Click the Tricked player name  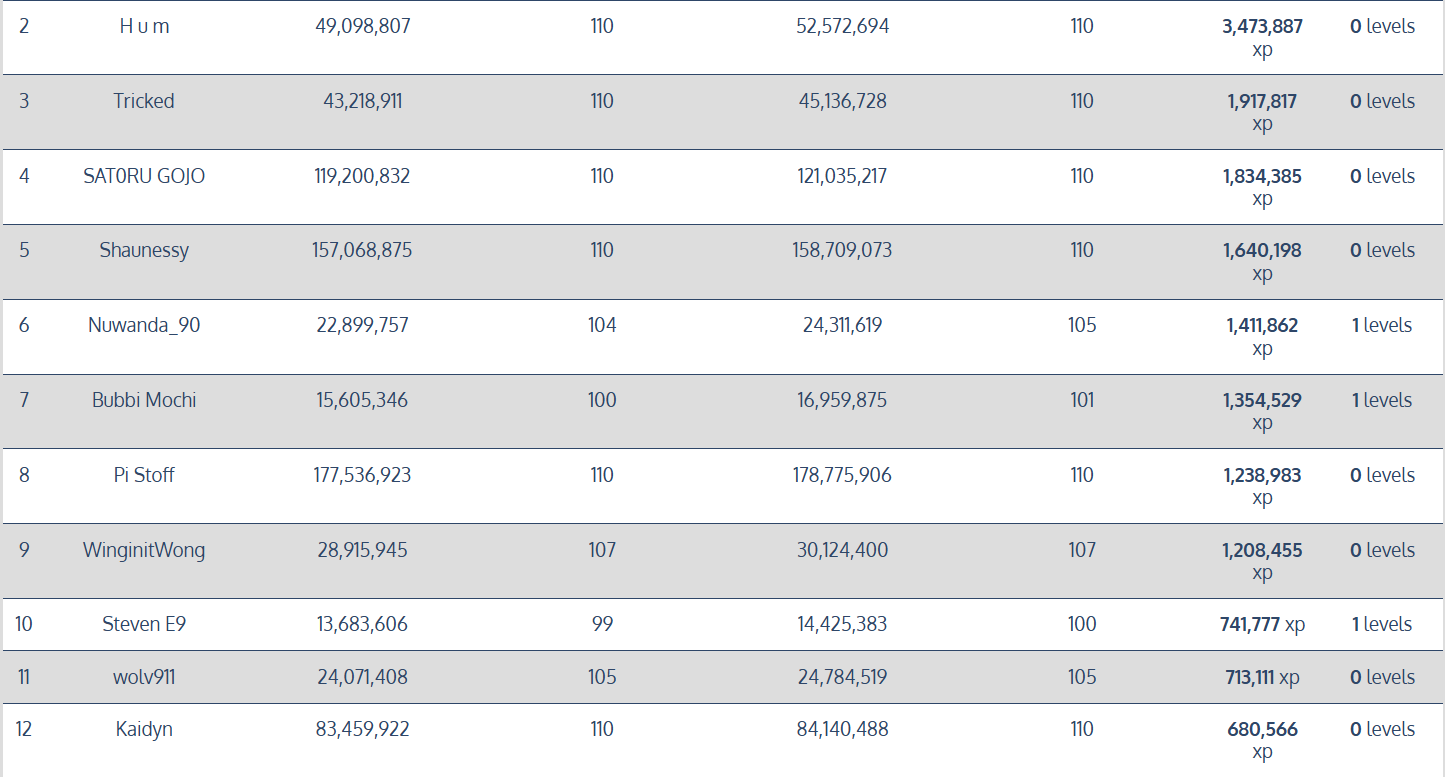pos(144,101)
